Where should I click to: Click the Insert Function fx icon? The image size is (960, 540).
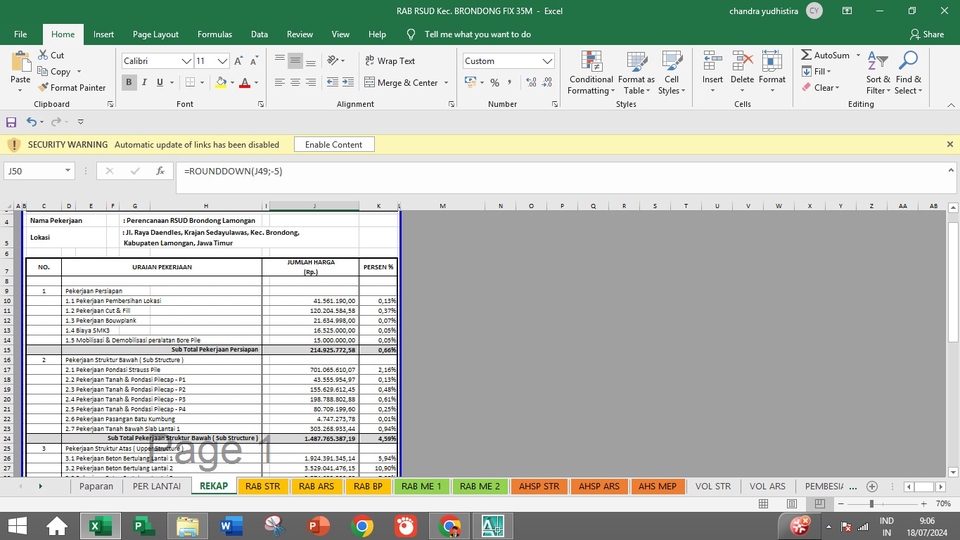(x=160, y=171)
